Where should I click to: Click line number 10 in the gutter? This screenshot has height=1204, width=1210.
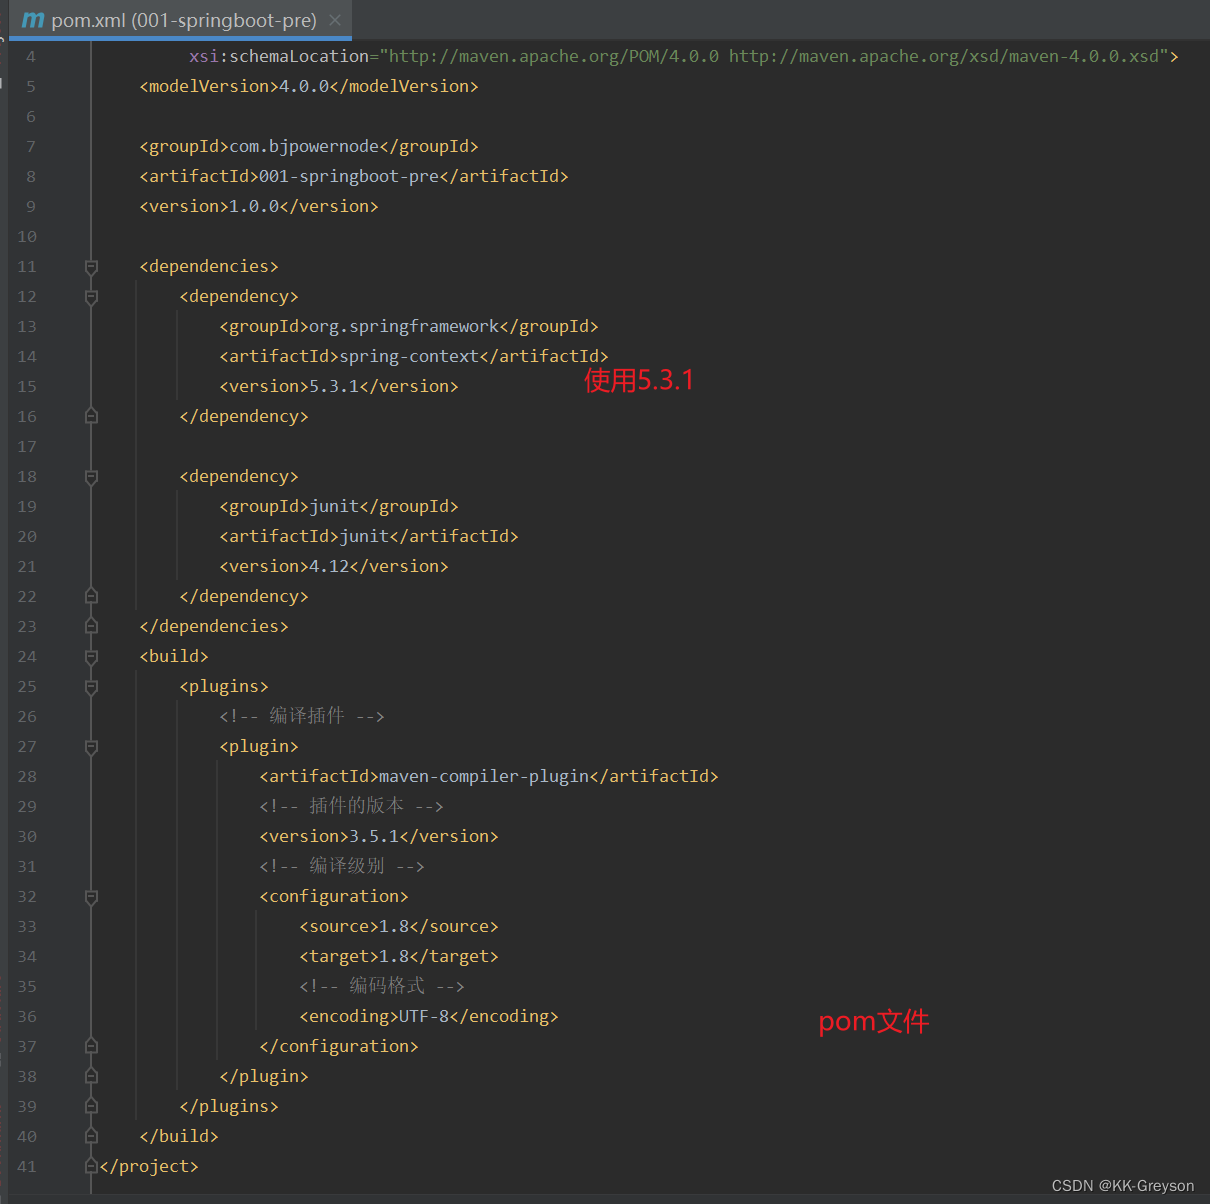point(27,237)
